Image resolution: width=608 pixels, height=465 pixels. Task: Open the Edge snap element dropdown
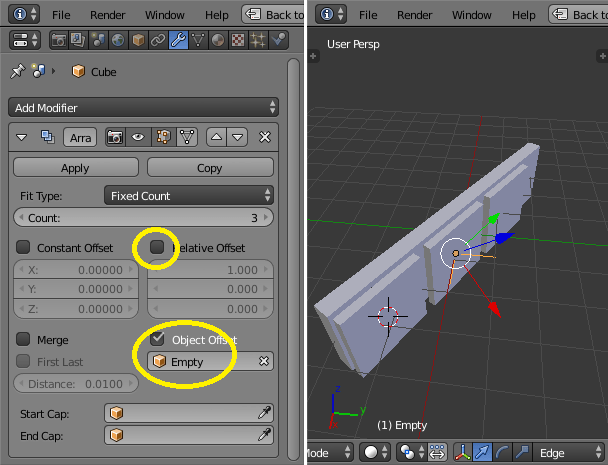[x=569, y=453]
